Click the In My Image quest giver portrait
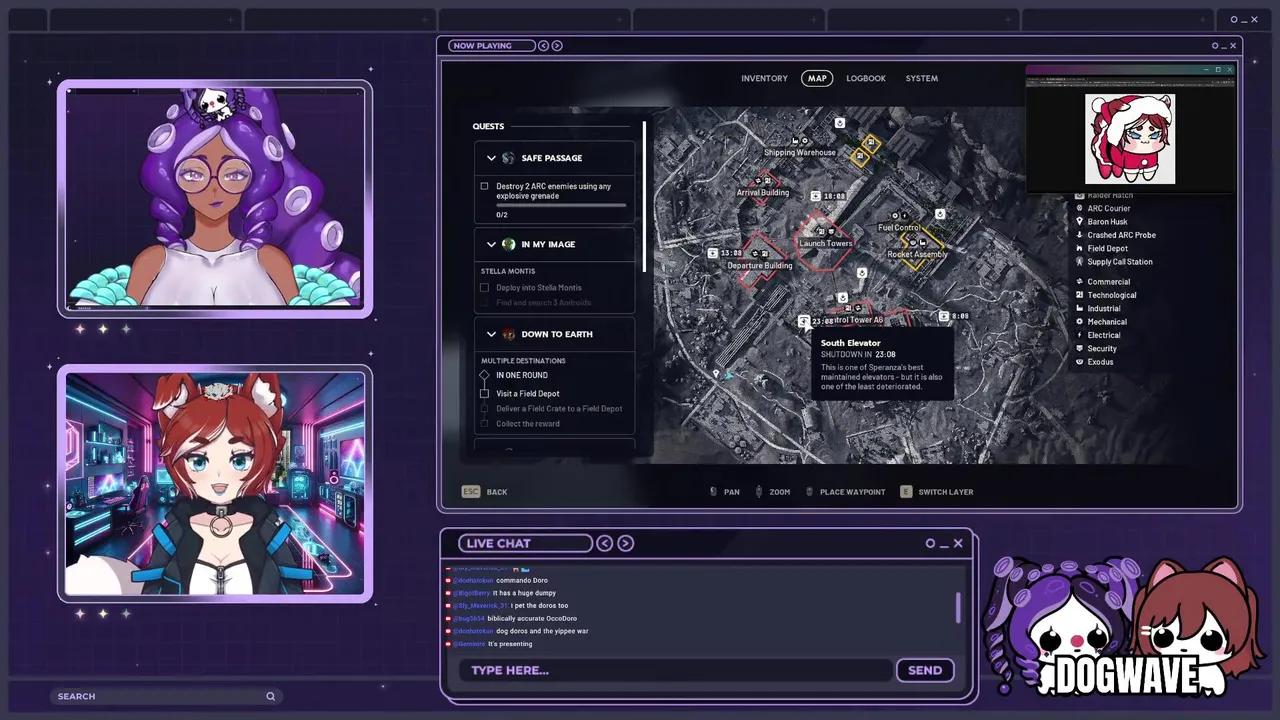Image resolution: width=1280 pixels, height=720 pixels. (x=508, y=244)
